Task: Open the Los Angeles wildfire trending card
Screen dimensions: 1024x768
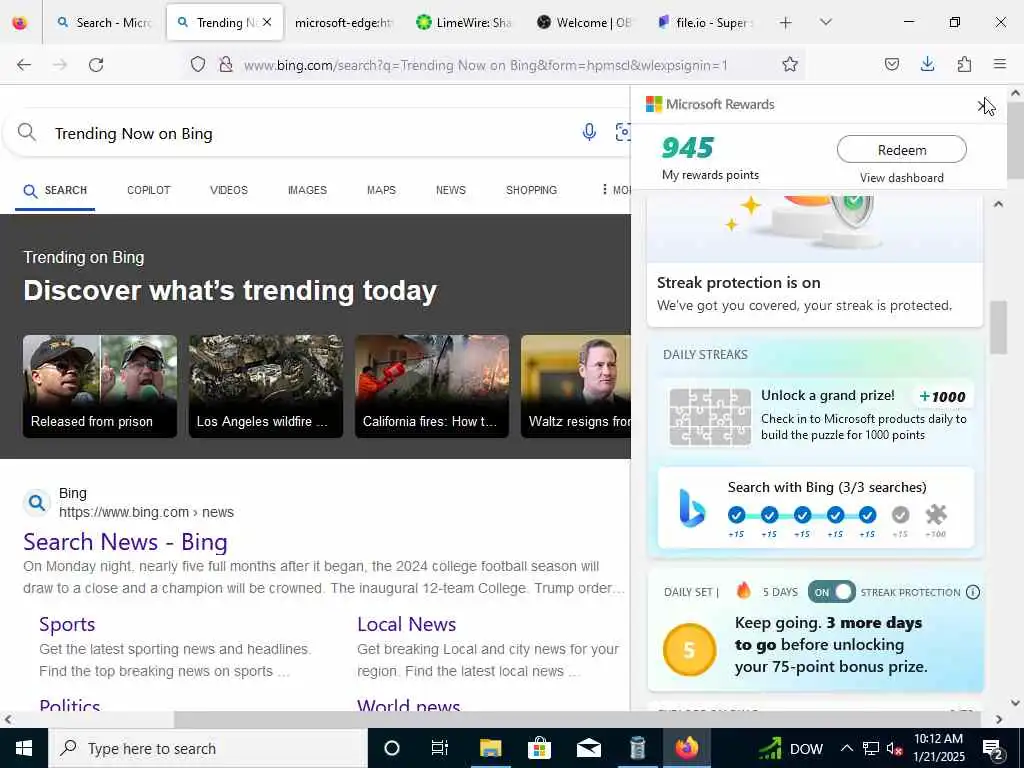Action: [x=266, y=386]
